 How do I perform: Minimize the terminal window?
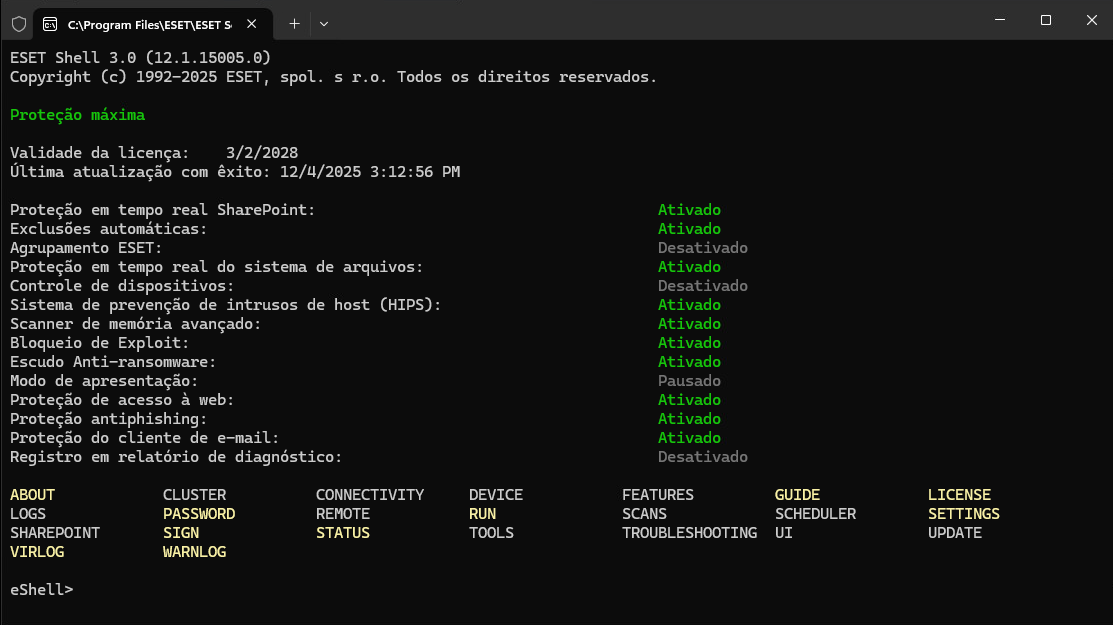pyautogui.click(x=999, y=20)
